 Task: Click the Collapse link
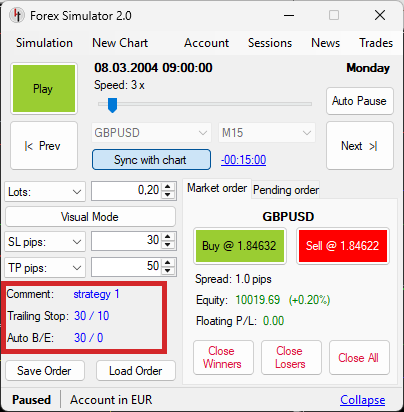pos(363,400)
